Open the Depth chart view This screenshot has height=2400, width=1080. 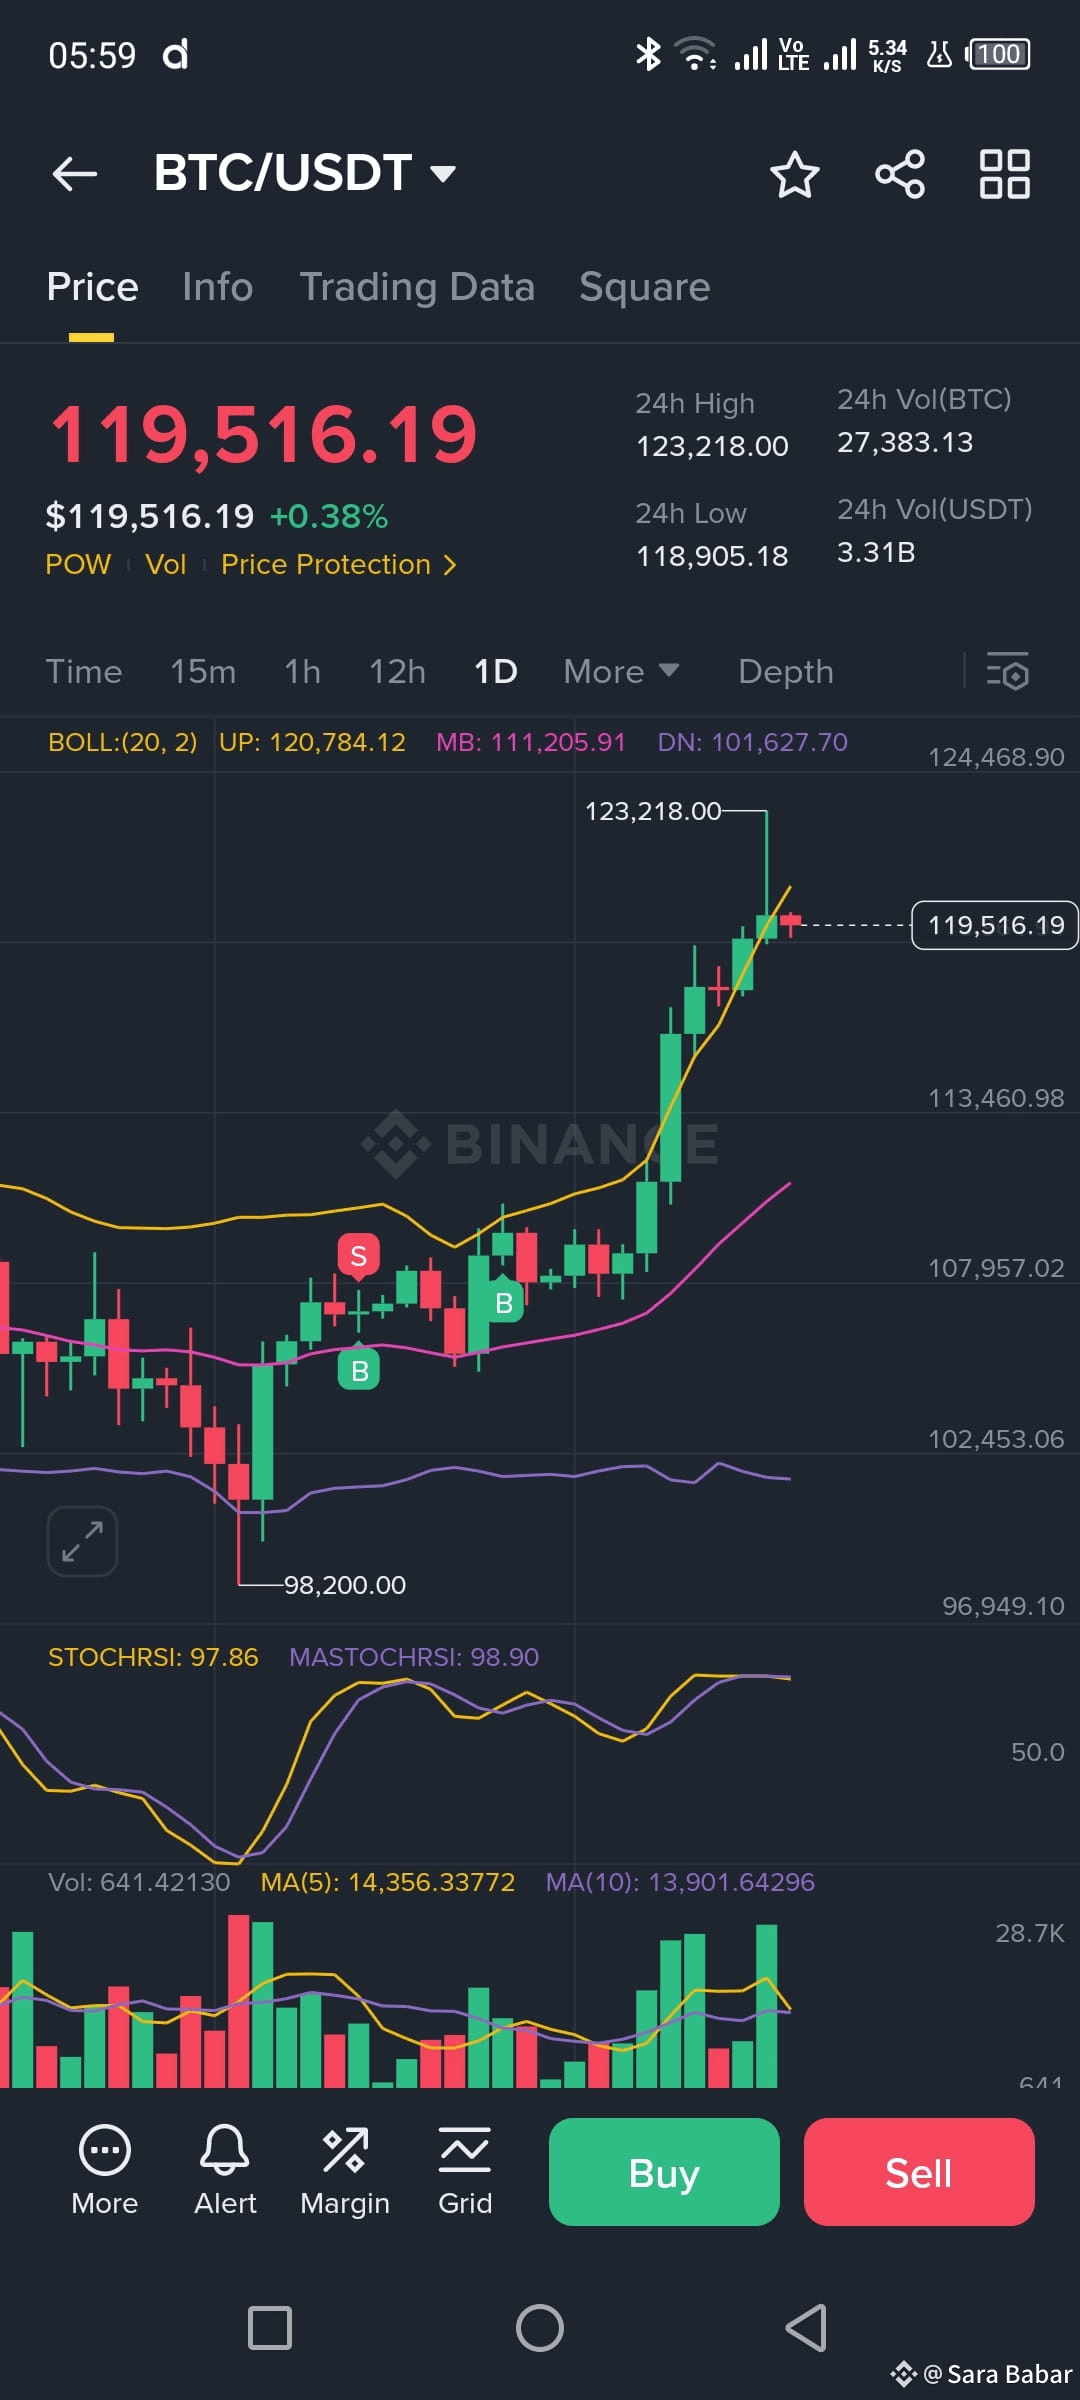pyautogui.click(x=786, y=671)
